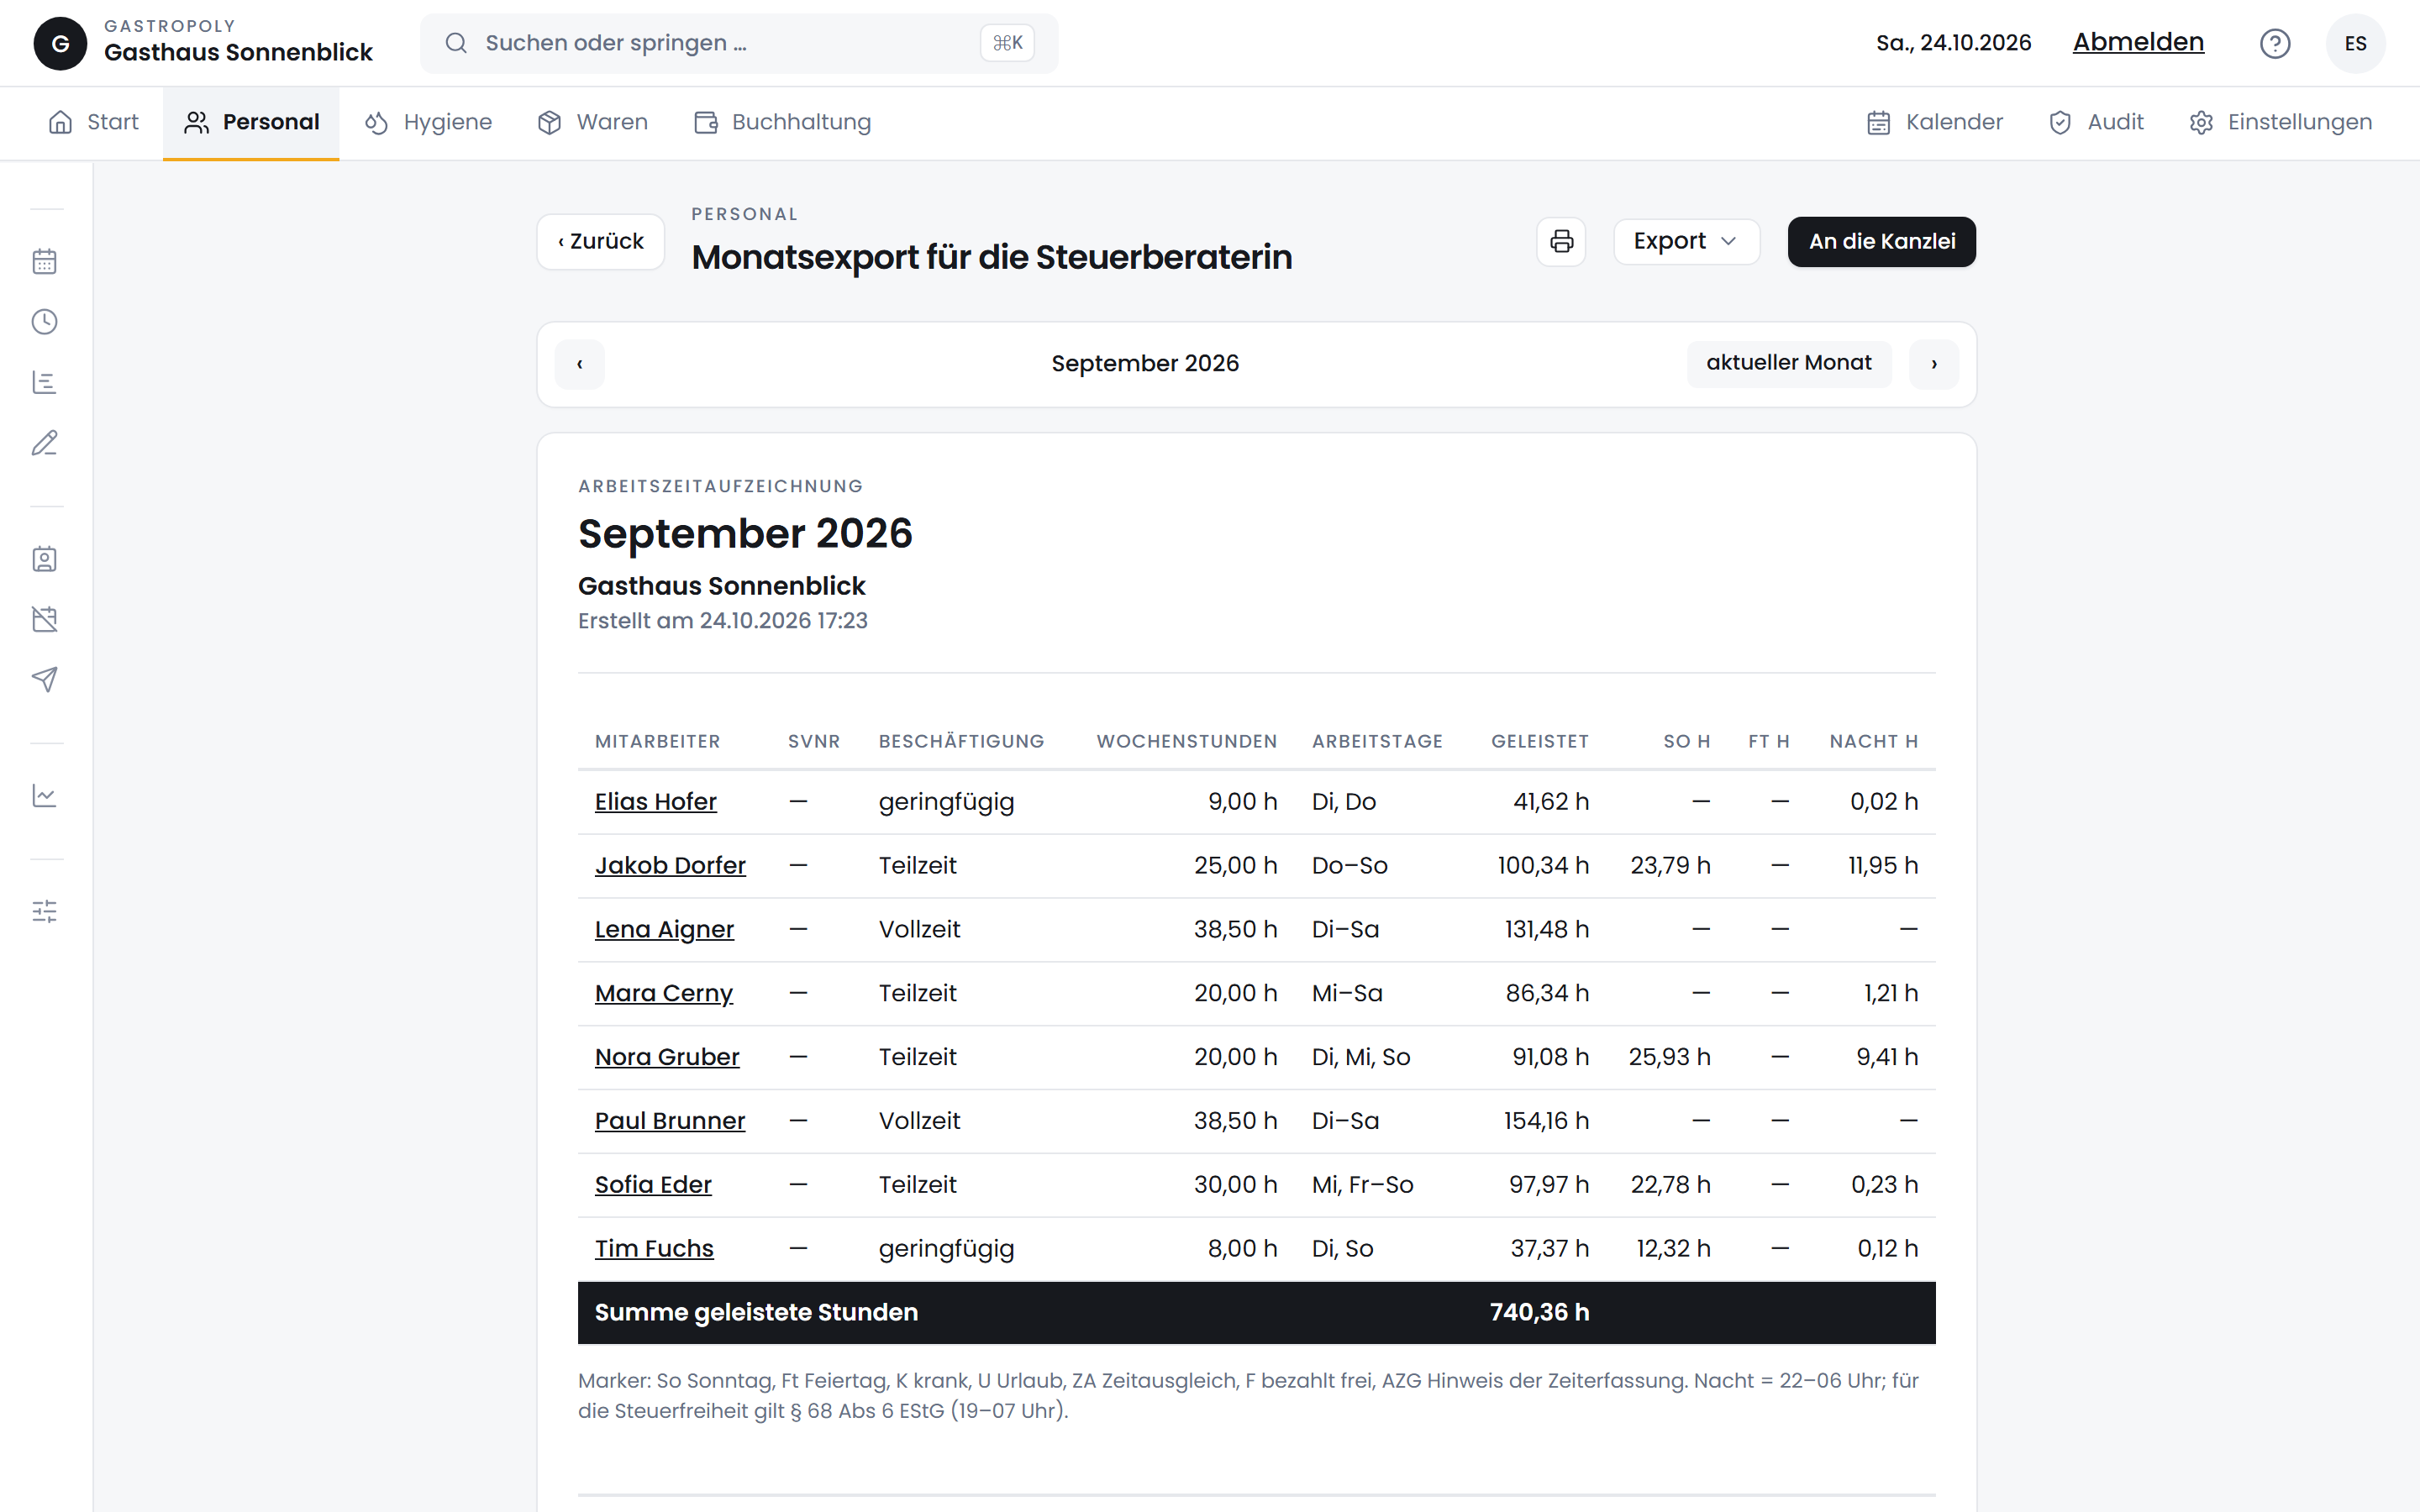
Task: Open sidebar pencil edit icon
Action: click(44, 443)
